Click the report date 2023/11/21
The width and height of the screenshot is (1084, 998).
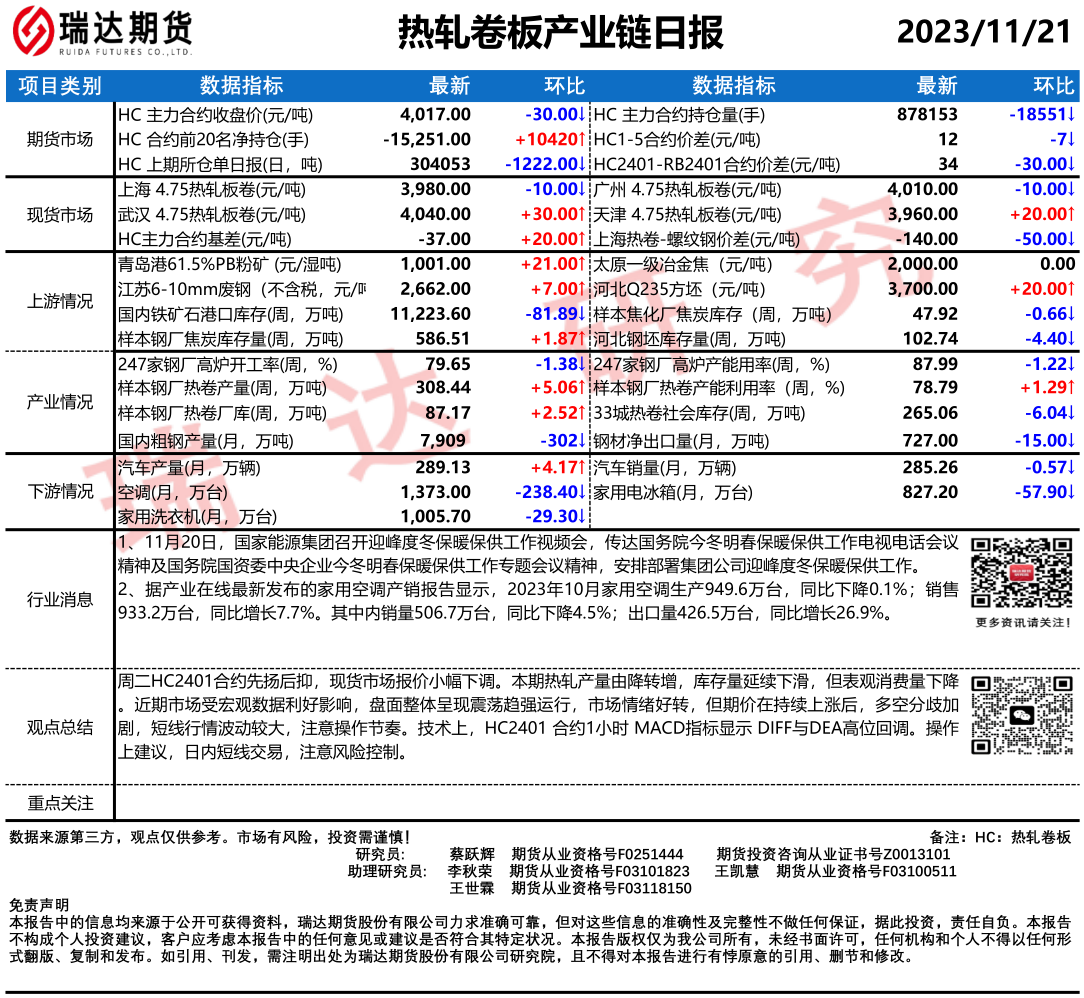pyautogui.click(x=983, y=33)
